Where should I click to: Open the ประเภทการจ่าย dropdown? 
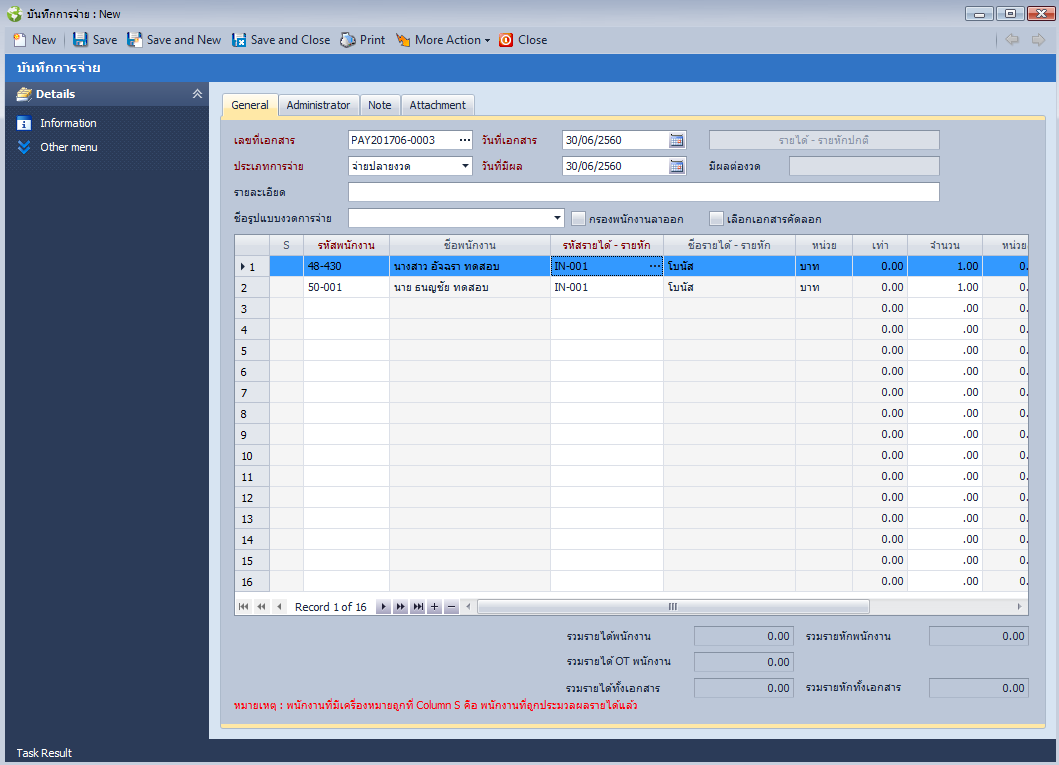465,166
